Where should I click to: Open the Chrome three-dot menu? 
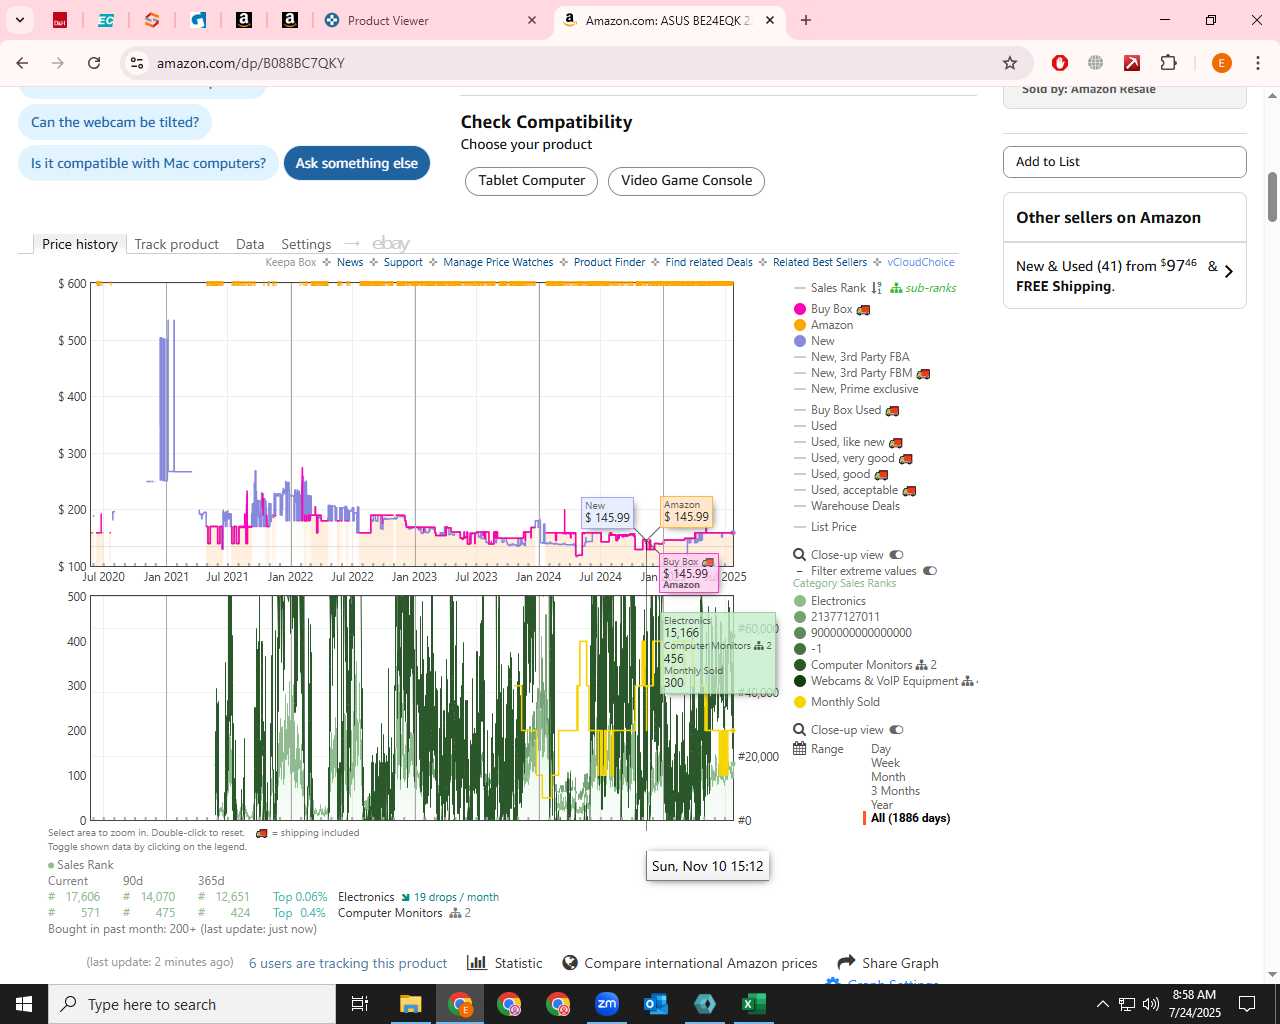click(x=1258, y=63)
